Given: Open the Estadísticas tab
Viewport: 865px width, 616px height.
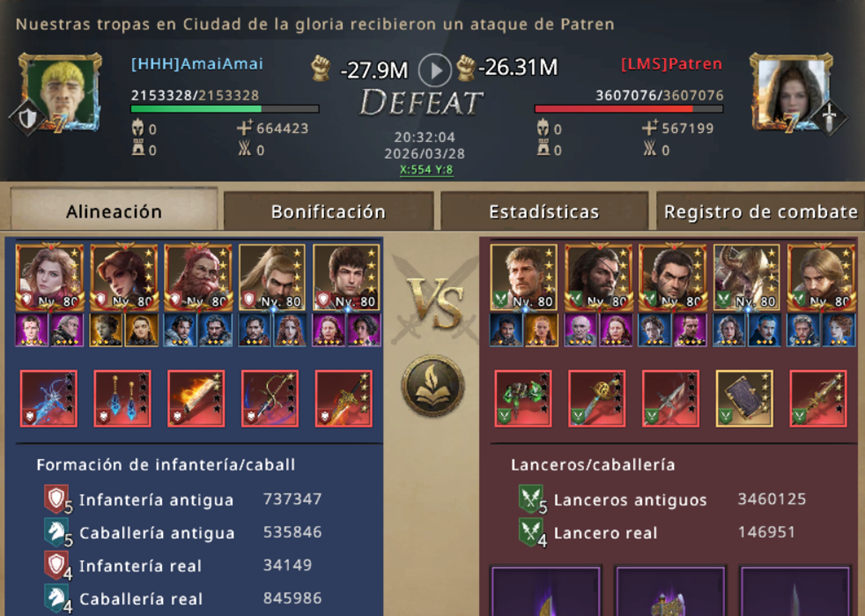Looking at the screenshot, I should (544, 212).
